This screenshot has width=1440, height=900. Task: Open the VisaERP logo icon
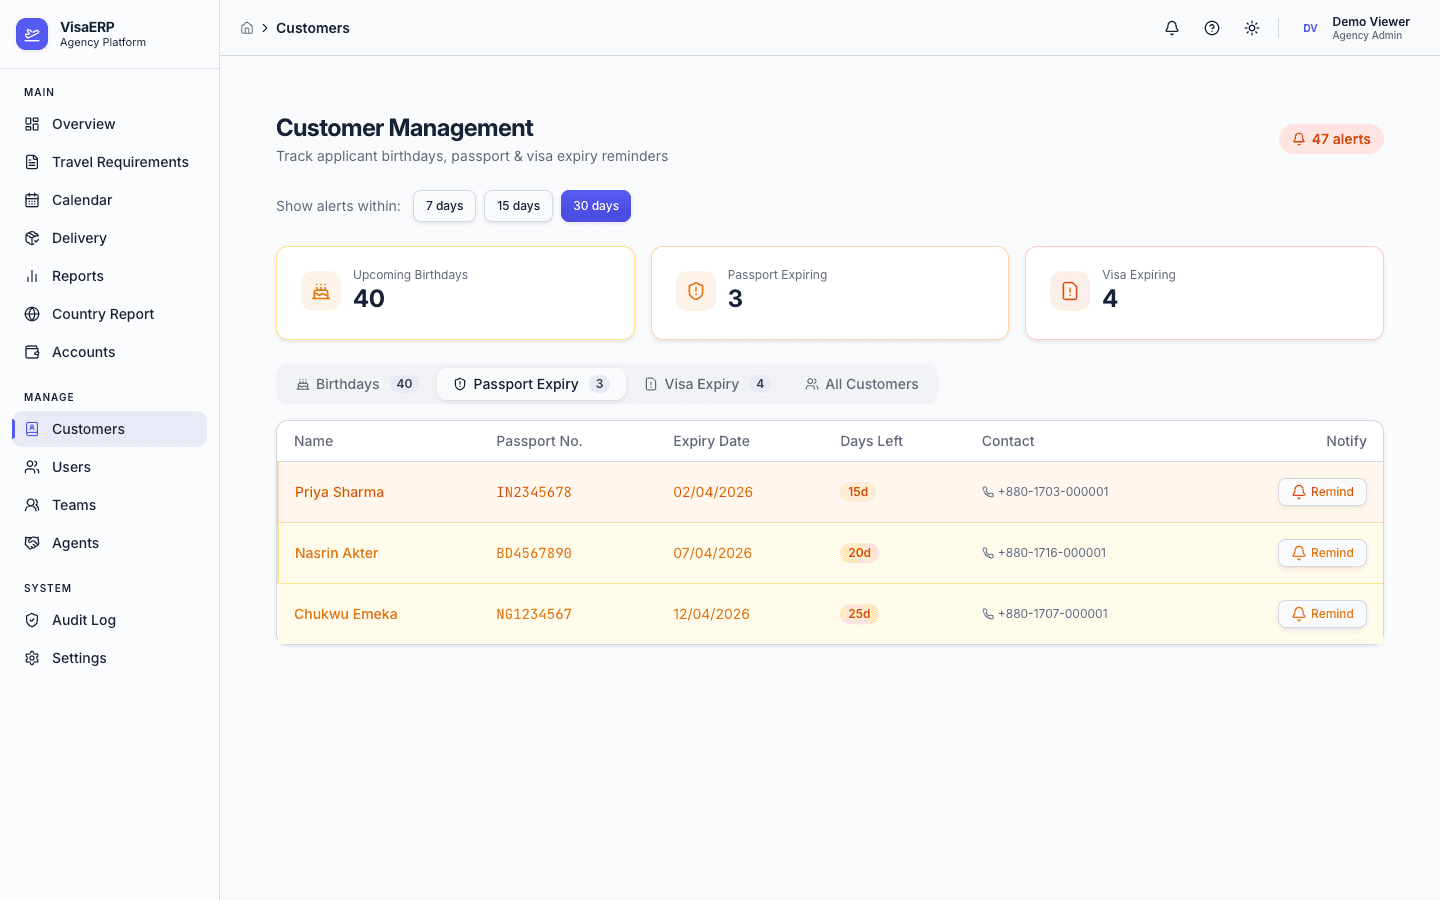point(31,33)
